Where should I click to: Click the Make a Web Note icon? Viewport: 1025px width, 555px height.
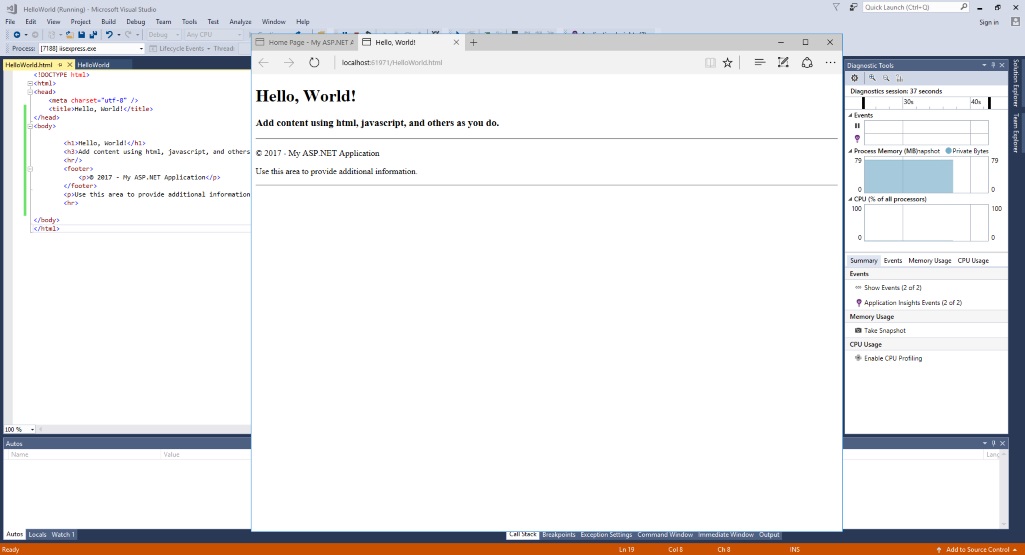coord(783,62)
